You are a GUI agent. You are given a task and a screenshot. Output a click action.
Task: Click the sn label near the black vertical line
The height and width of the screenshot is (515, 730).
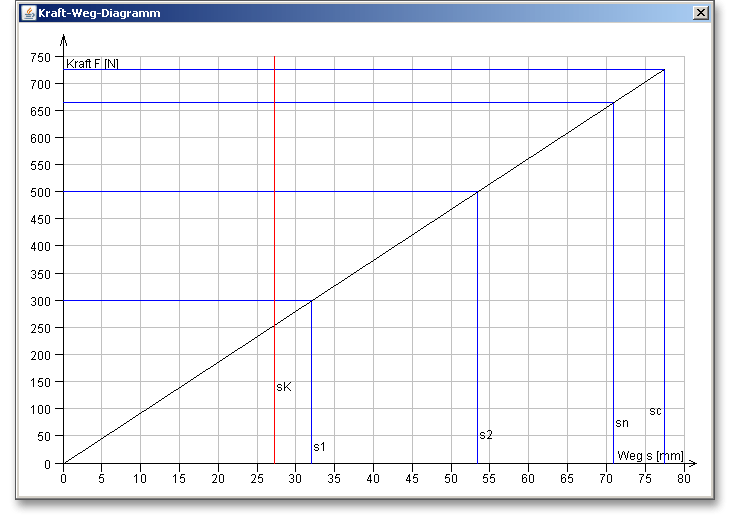(621, 423)
